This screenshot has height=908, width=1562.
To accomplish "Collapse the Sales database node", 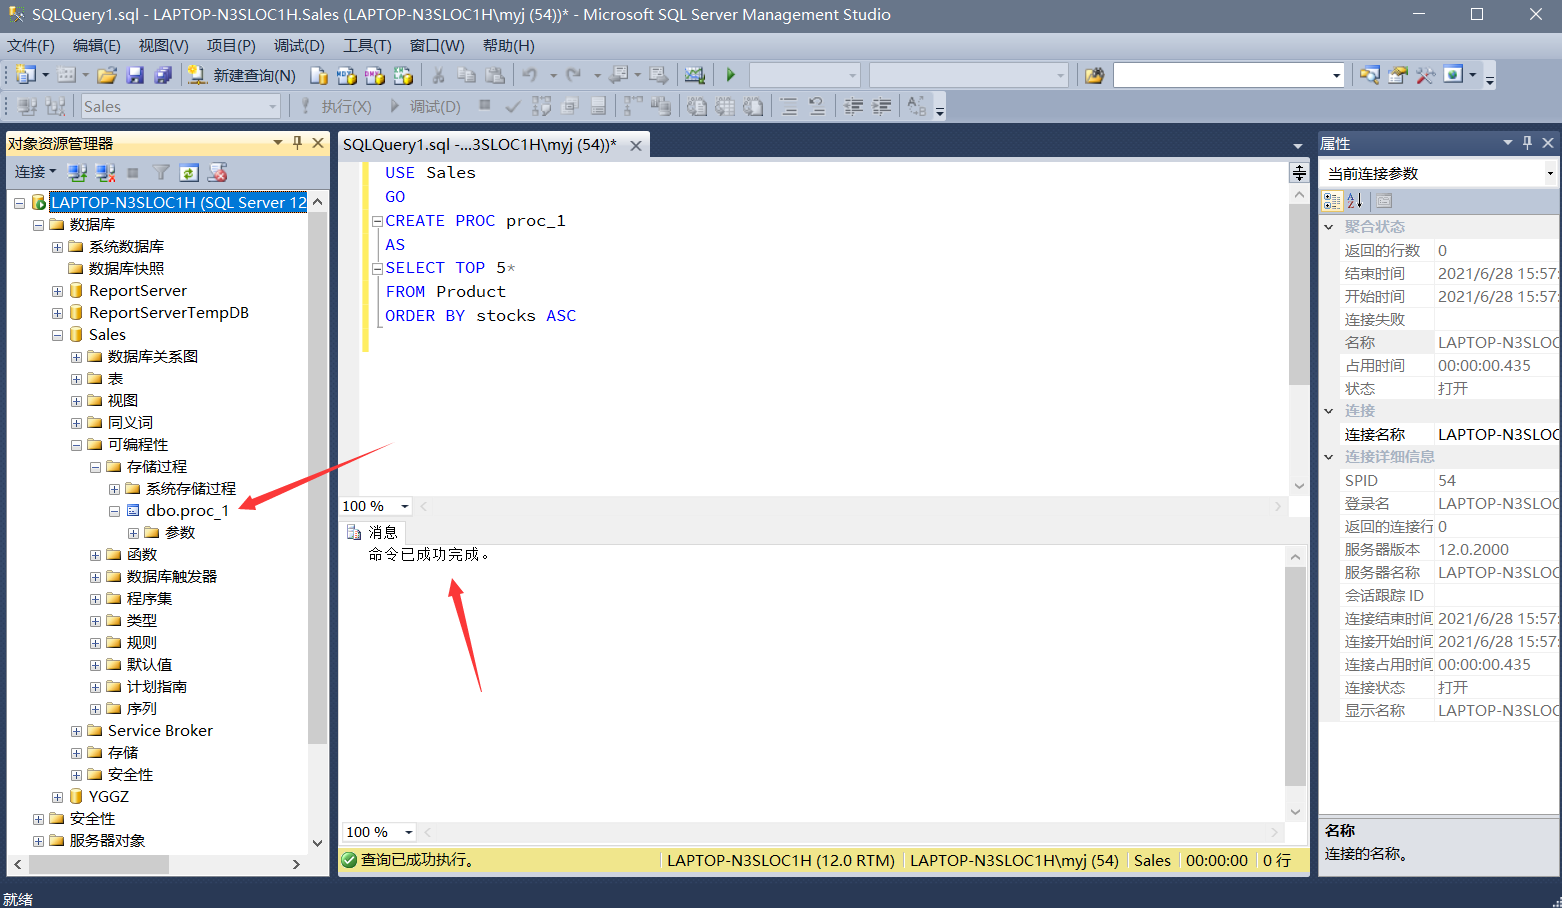I will click(57, 335).
